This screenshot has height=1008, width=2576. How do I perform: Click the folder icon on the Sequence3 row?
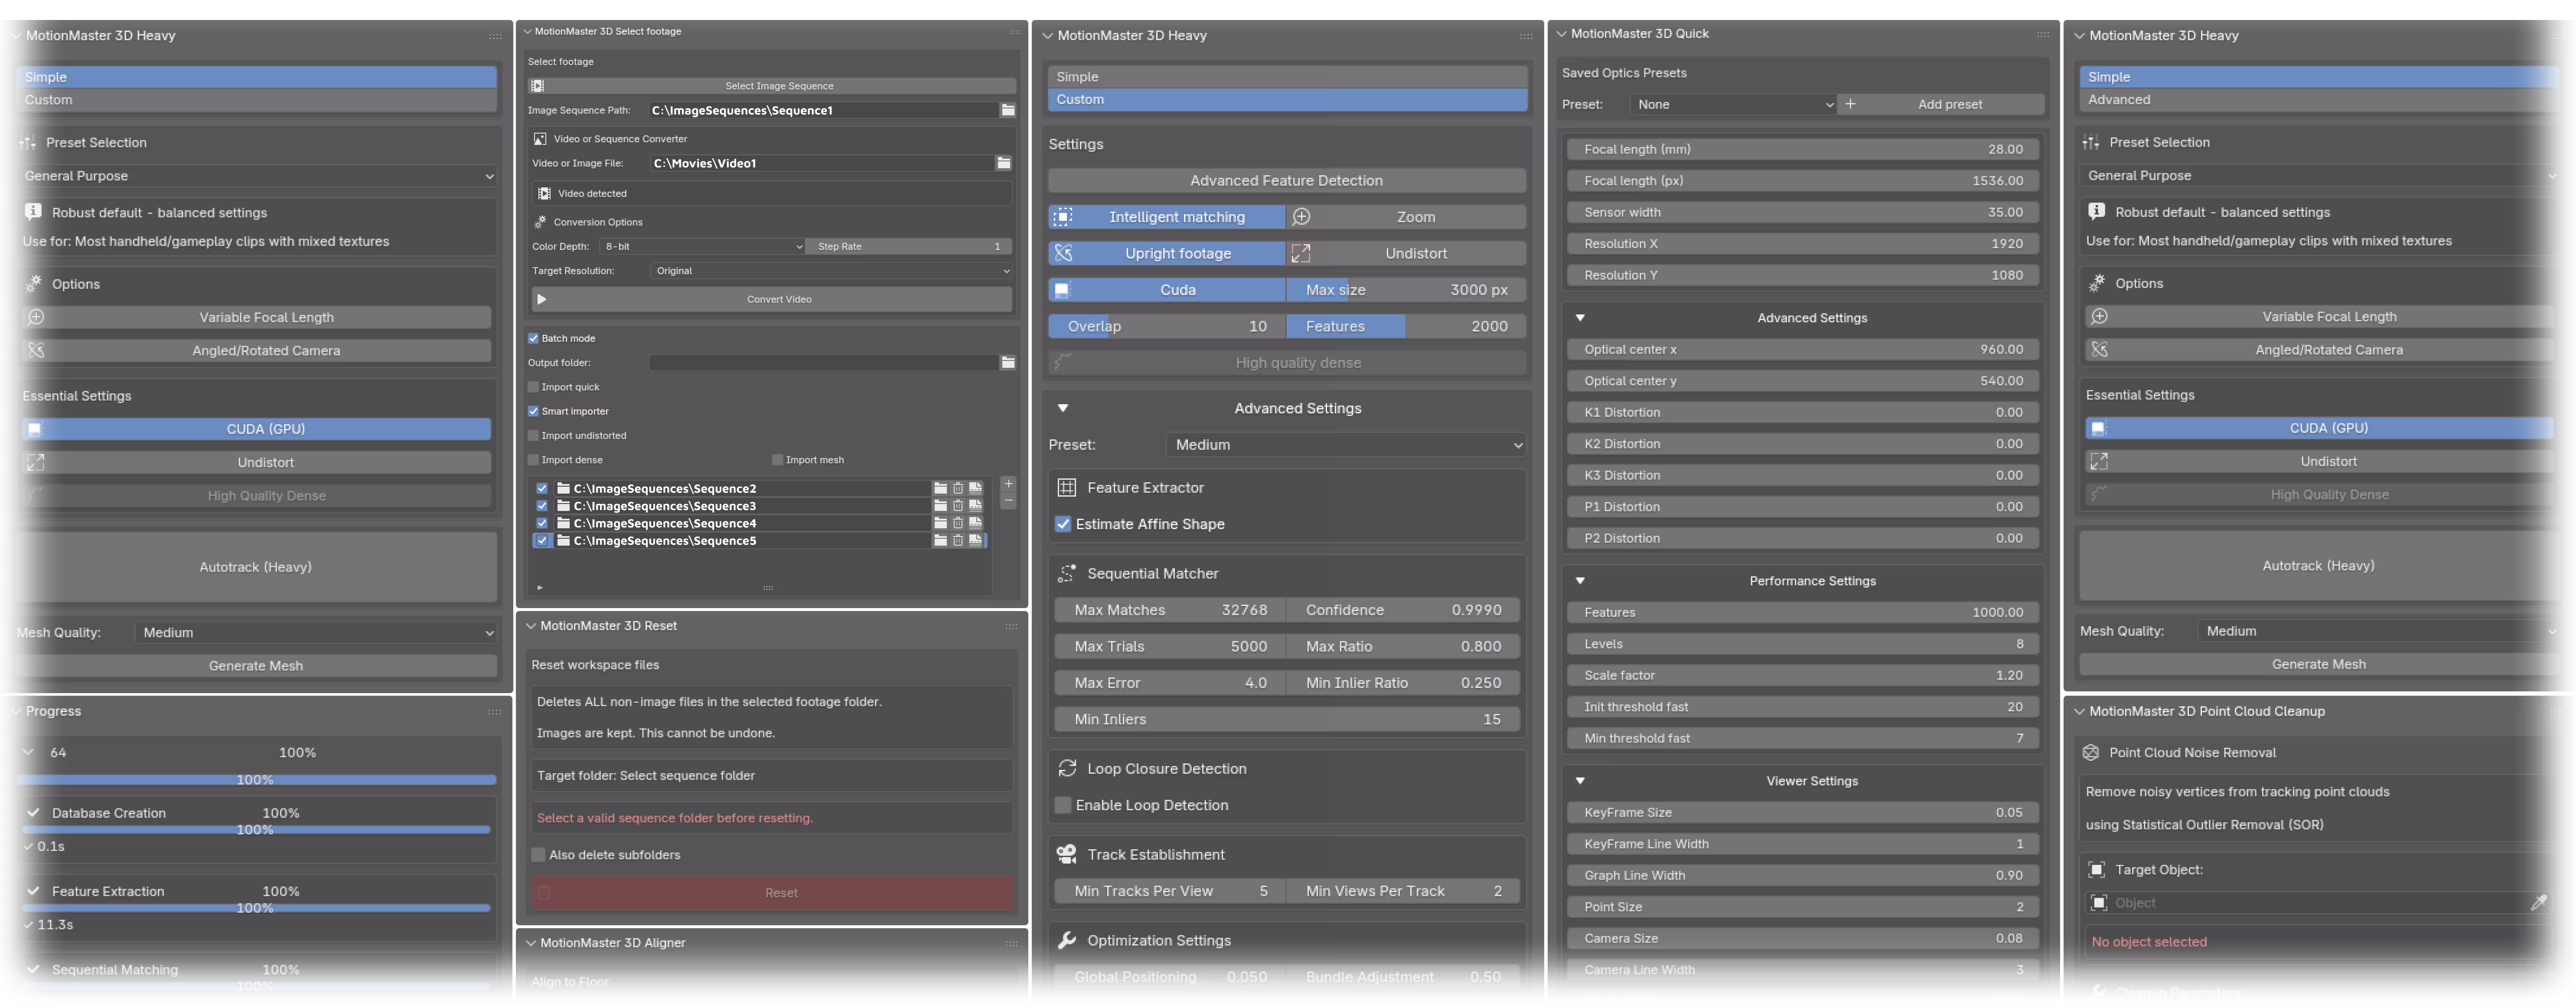(x=940, y=506)
